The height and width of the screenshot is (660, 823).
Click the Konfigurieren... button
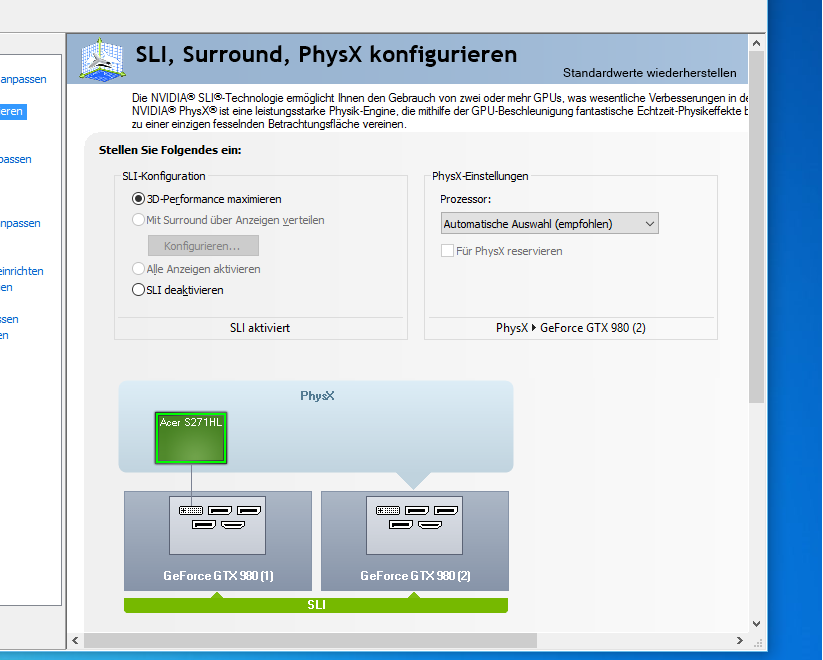pos(203,246)
